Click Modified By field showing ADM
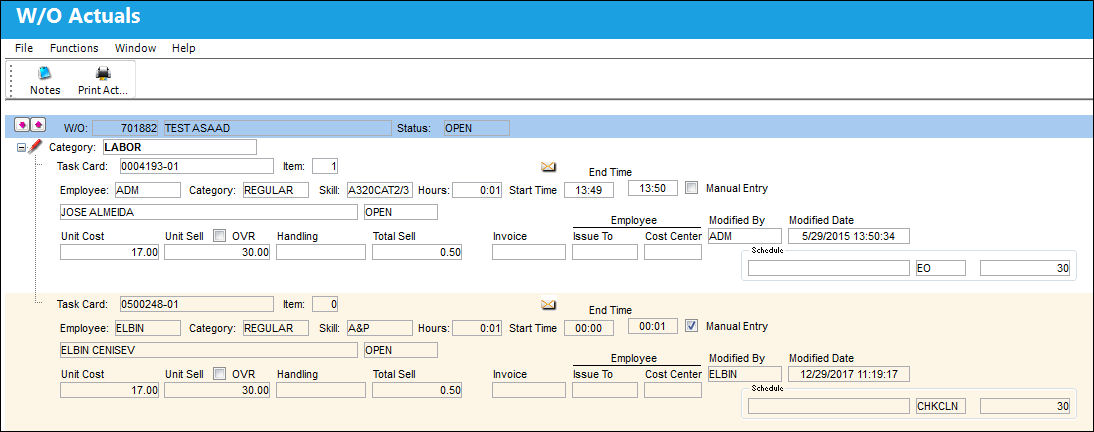 click(744, 237)
